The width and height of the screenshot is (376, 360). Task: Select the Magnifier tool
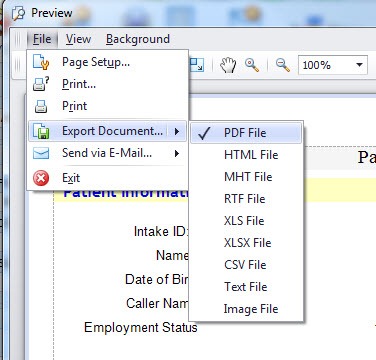(252, 65)
